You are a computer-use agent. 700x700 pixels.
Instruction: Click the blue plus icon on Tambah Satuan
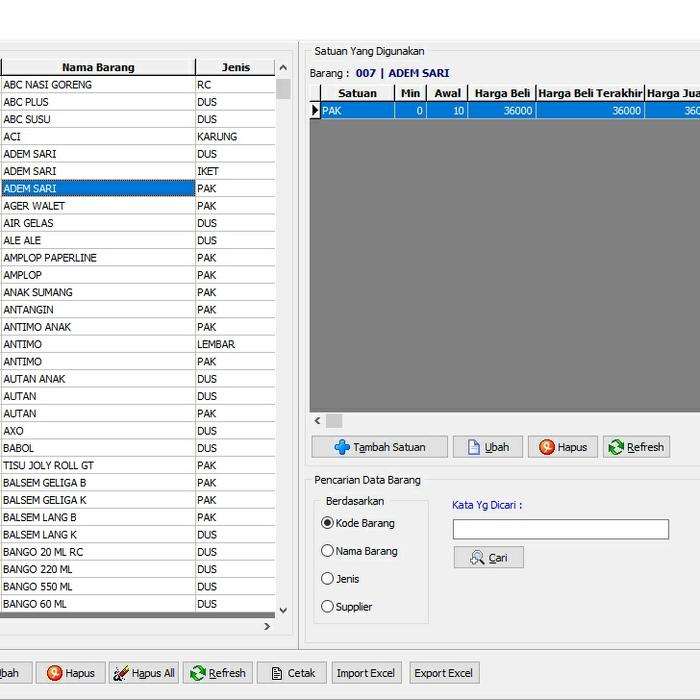click(x=342, y=447)
